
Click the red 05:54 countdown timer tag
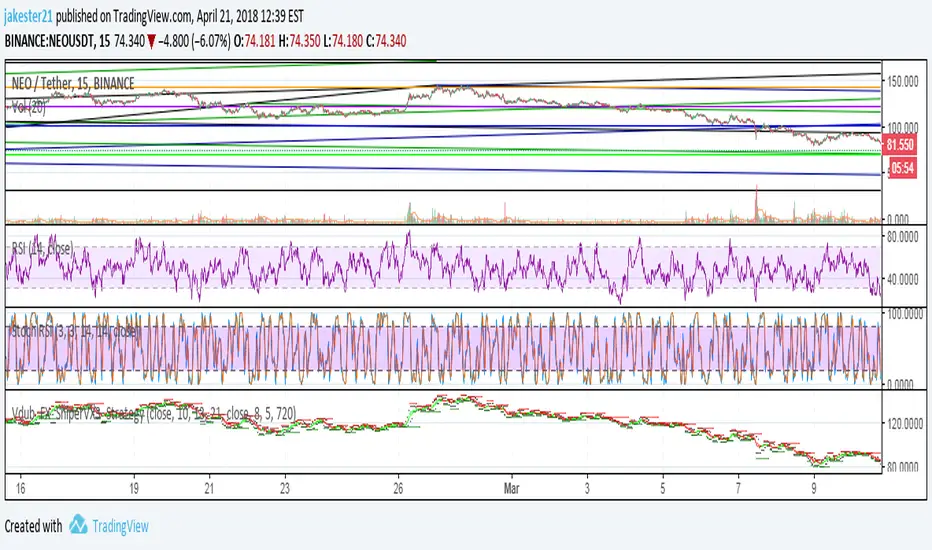click(x=905, y=169)
